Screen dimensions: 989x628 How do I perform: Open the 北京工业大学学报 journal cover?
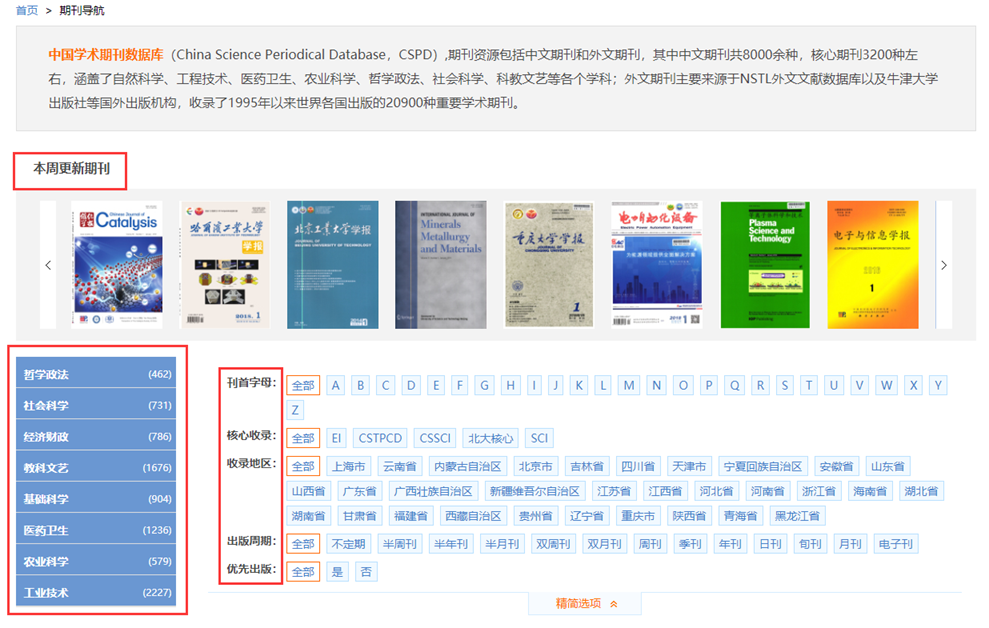point(331,264)
